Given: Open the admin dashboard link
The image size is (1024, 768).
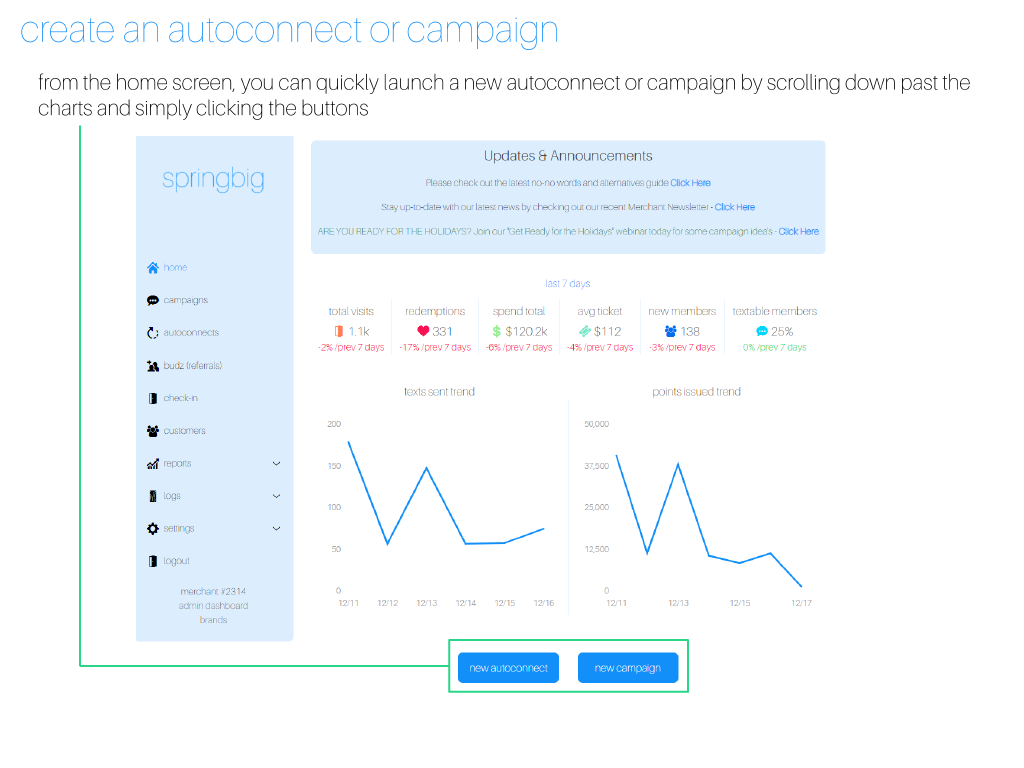Looking at the screenshot, I should tap(213, 606).
